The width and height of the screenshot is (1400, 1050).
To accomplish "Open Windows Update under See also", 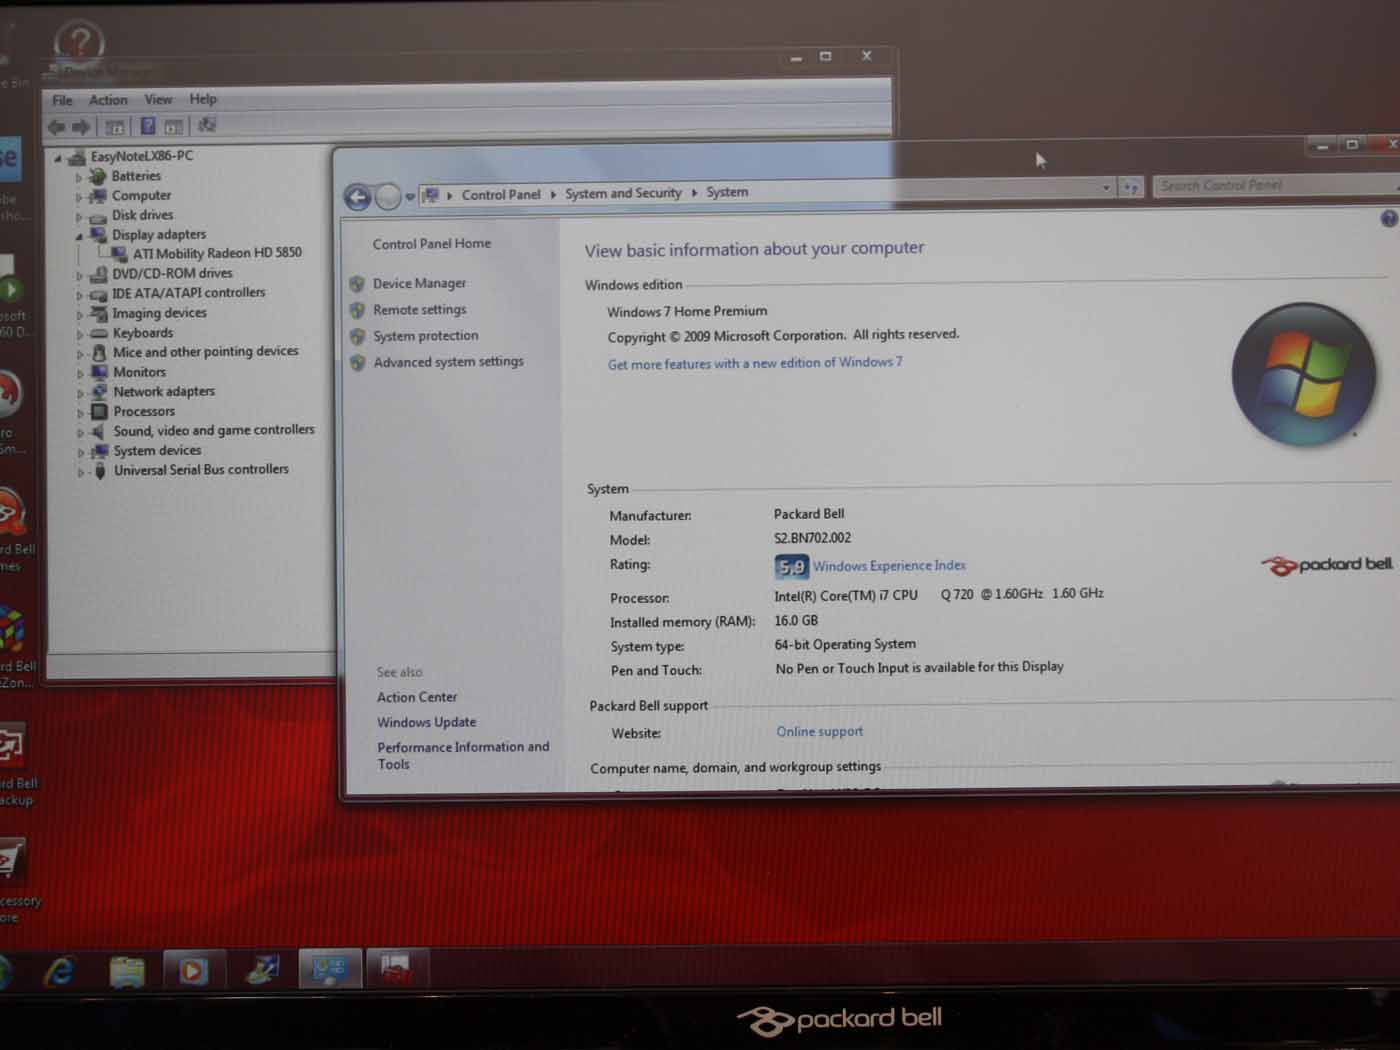I will click(x=427, y=722).
